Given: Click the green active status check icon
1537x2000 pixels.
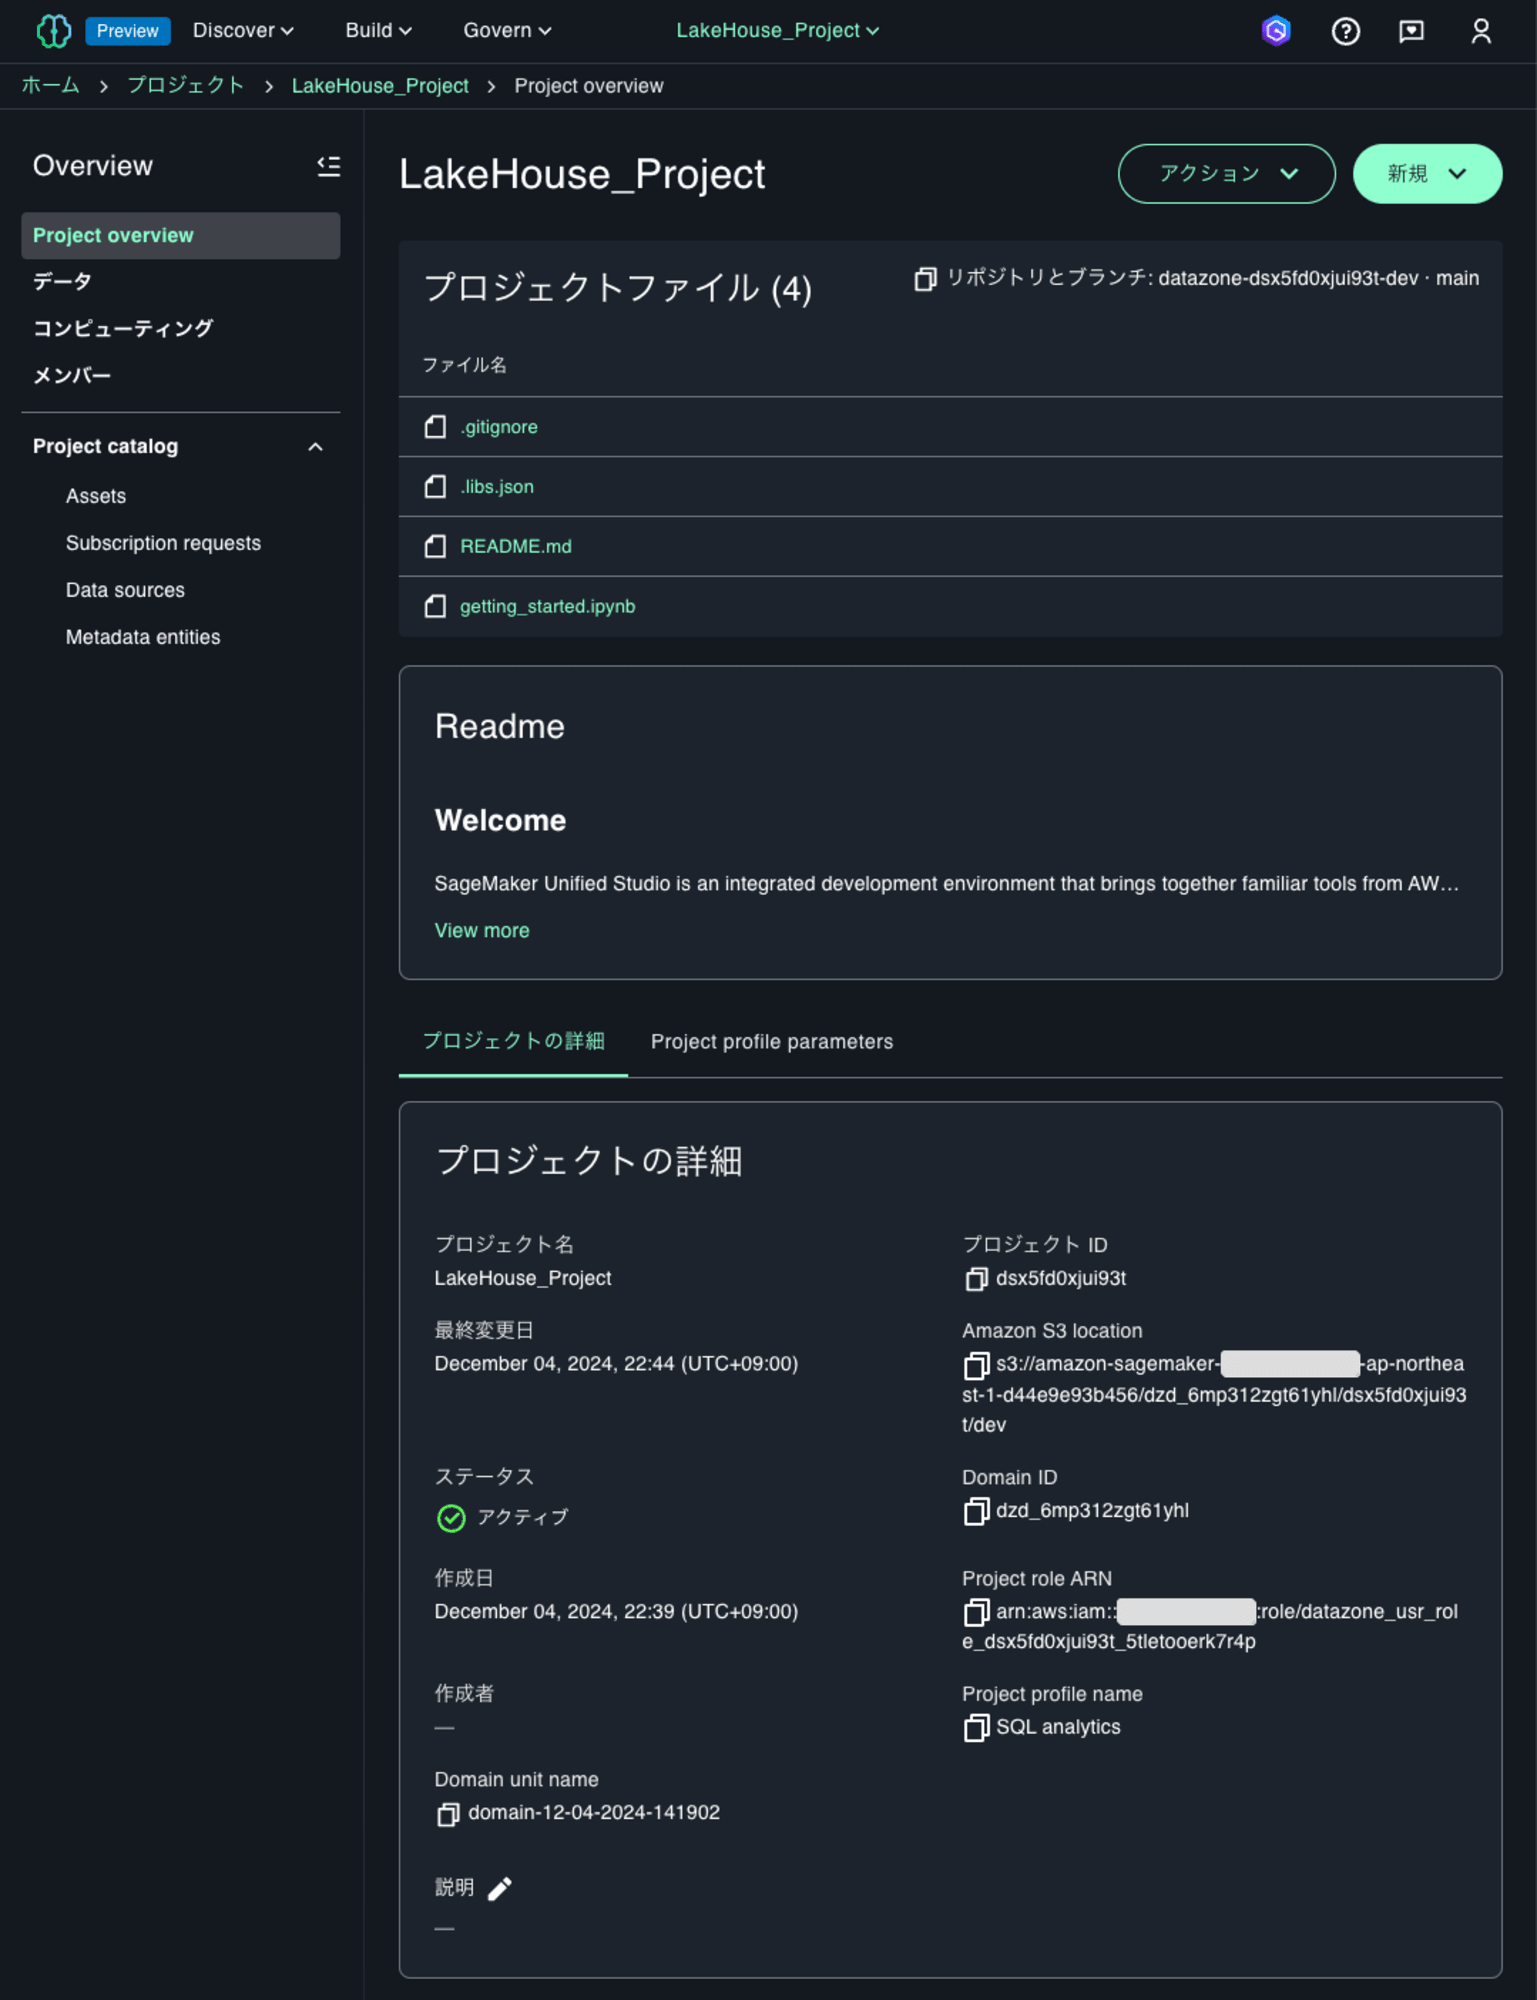Looking at the screenshot, I should click(451, 1518).
